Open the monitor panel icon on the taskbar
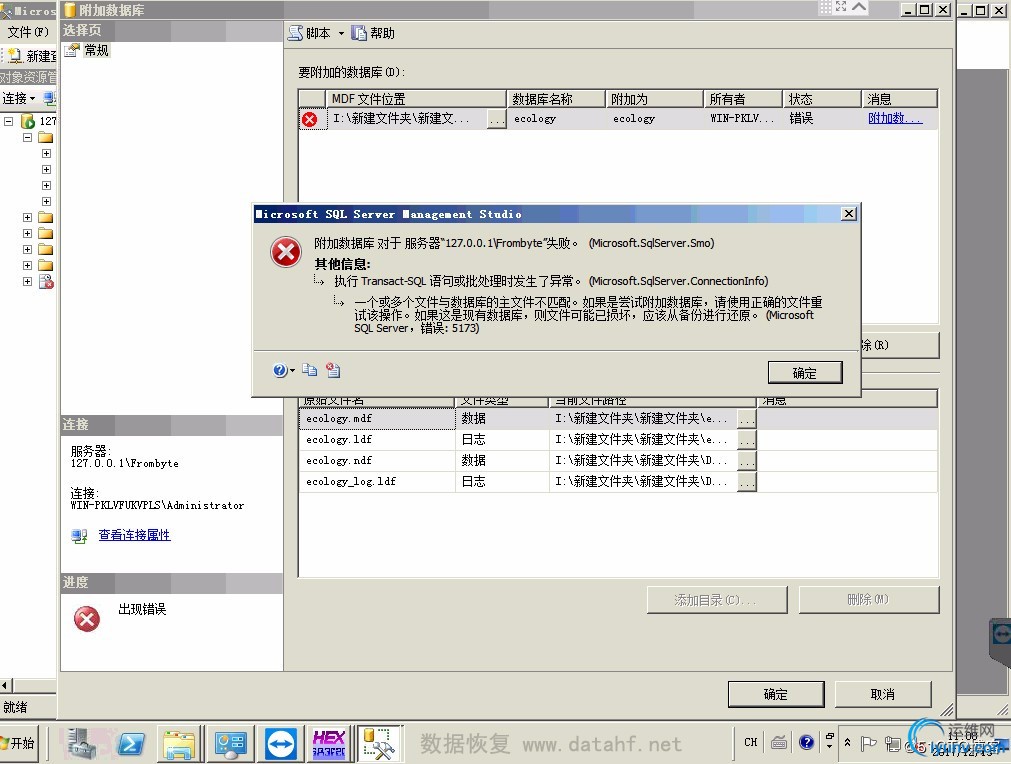The height and width of the screenshot is (764, 1011). (230, 743)
